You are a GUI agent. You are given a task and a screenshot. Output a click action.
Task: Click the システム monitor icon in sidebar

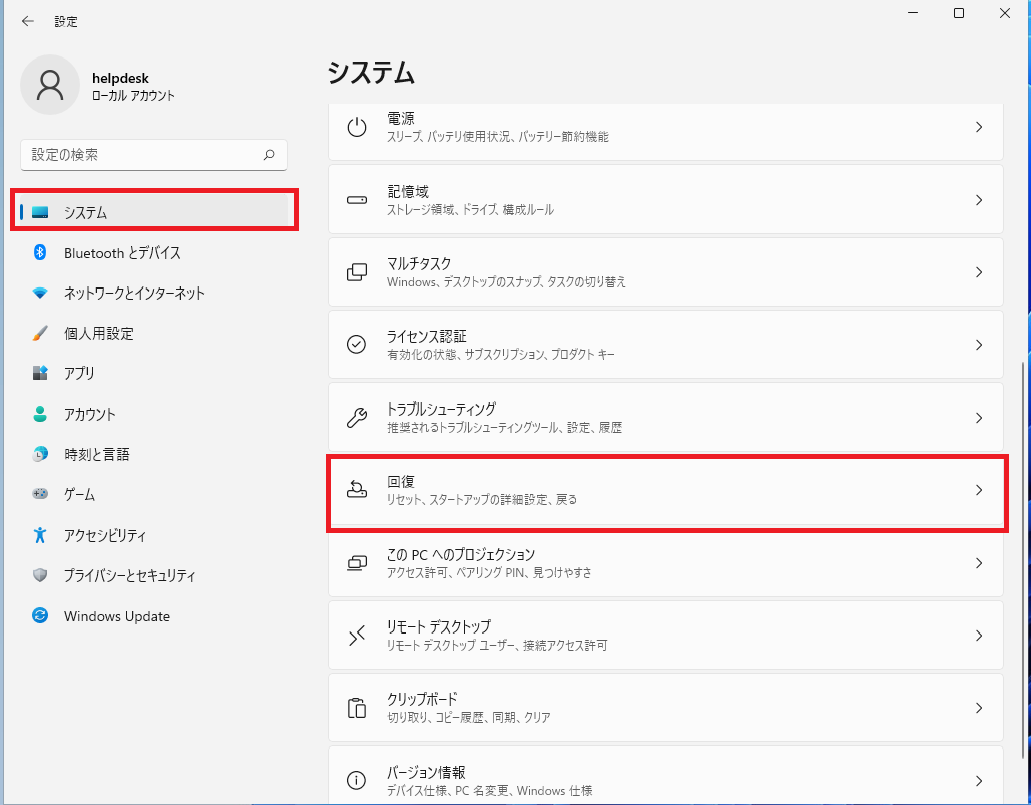pyautogui.click(x=40, y=212)
